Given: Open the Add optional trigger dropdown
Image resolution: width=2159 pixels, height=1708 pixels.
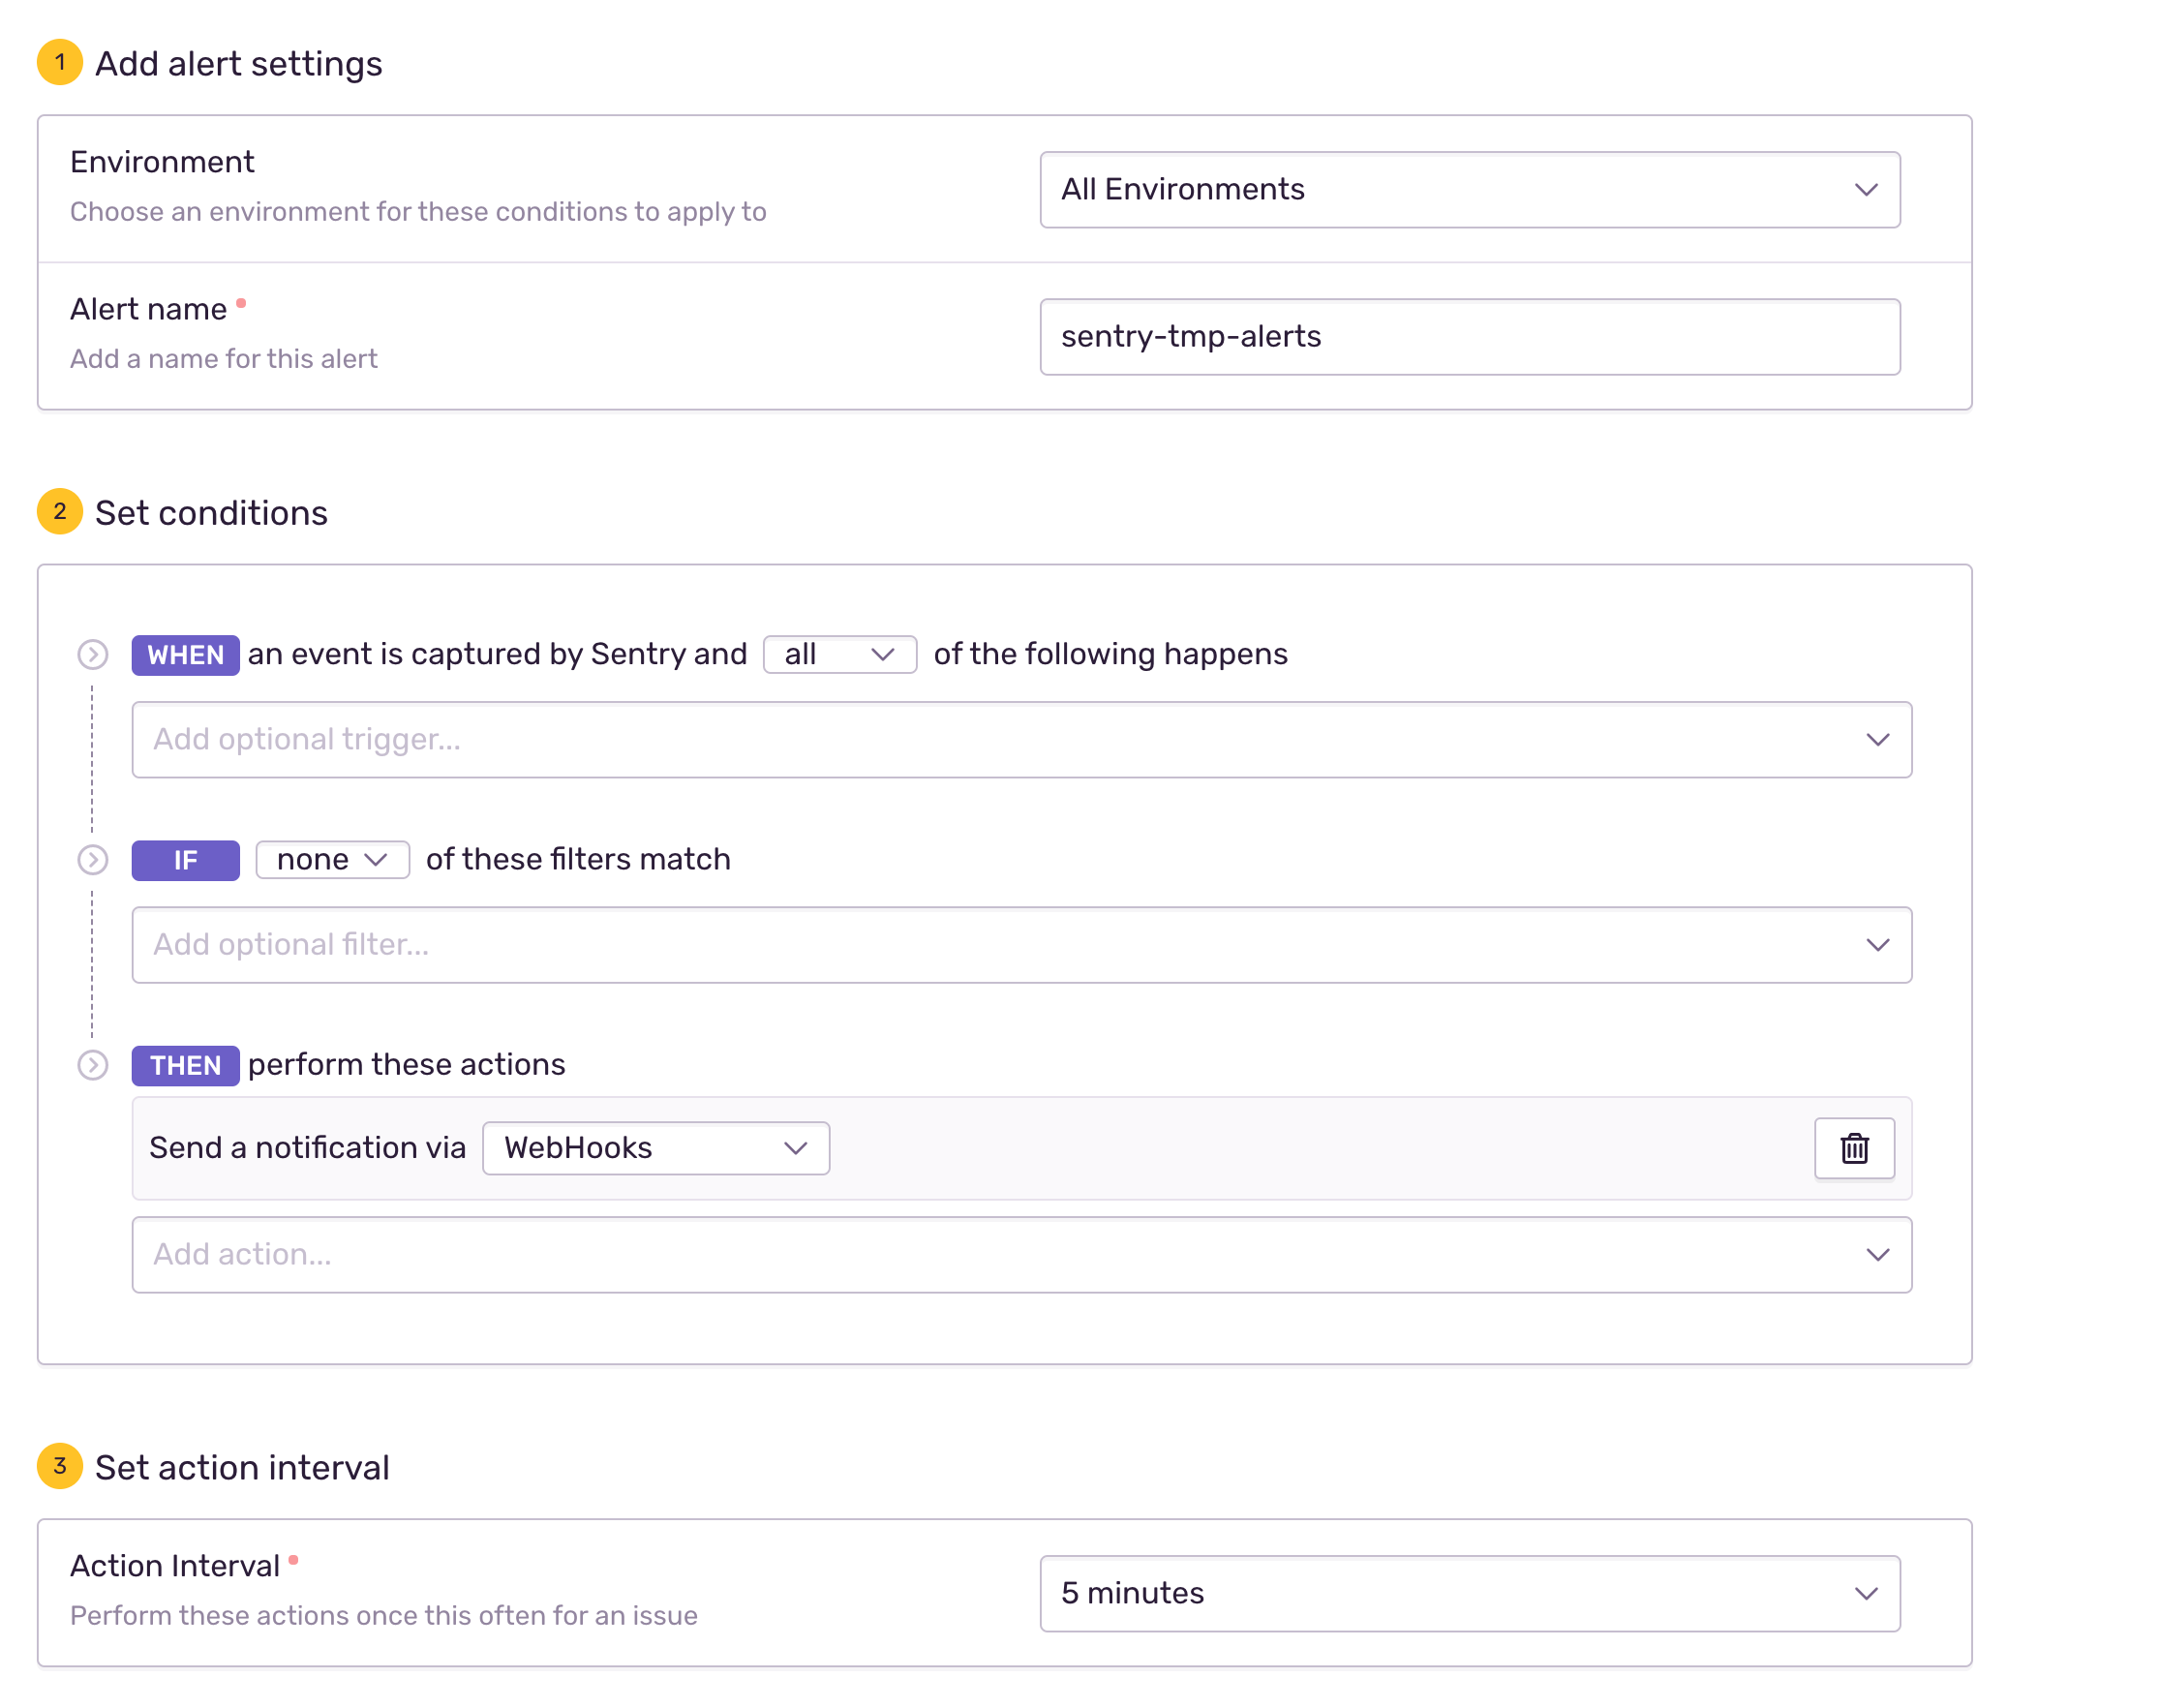Looking at the screenshot, I should pos(1021,740).
